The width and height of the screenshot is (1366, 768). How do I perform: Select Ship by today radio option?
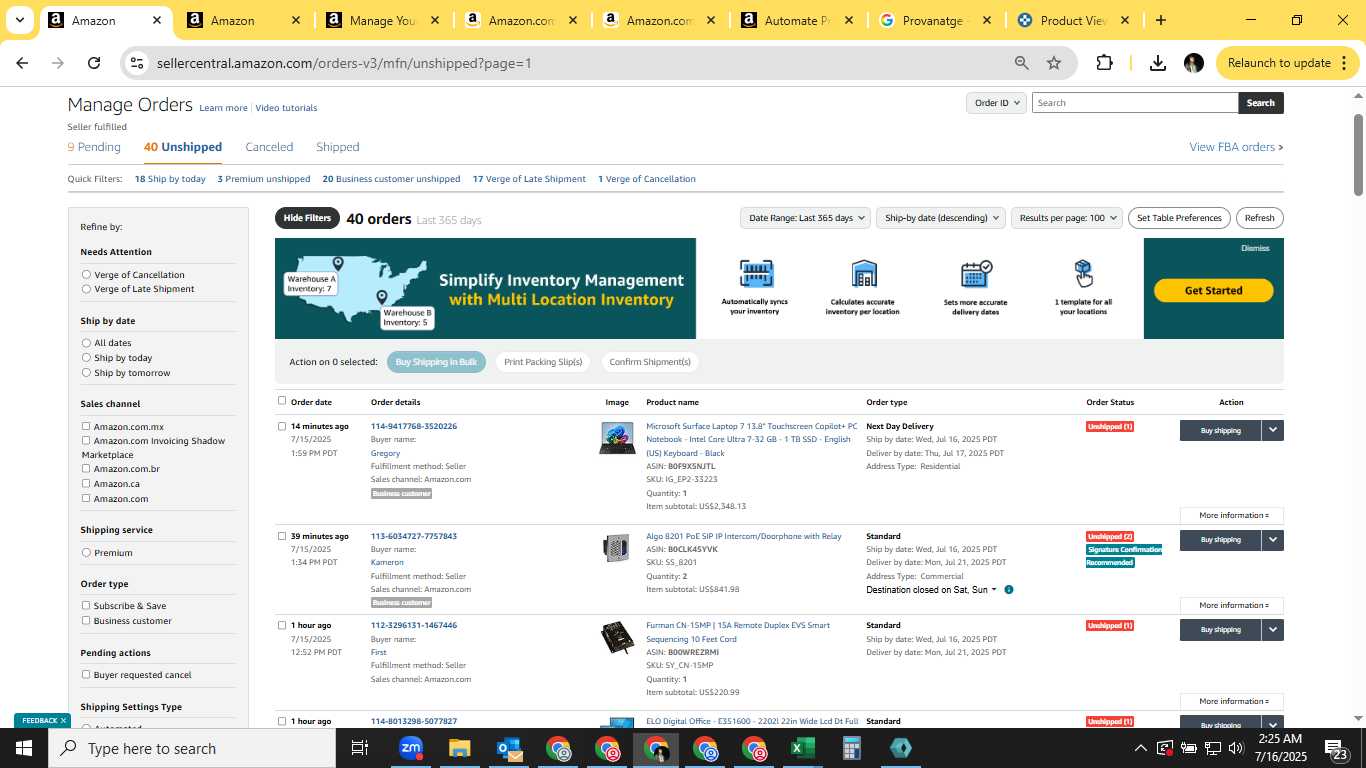86,358
